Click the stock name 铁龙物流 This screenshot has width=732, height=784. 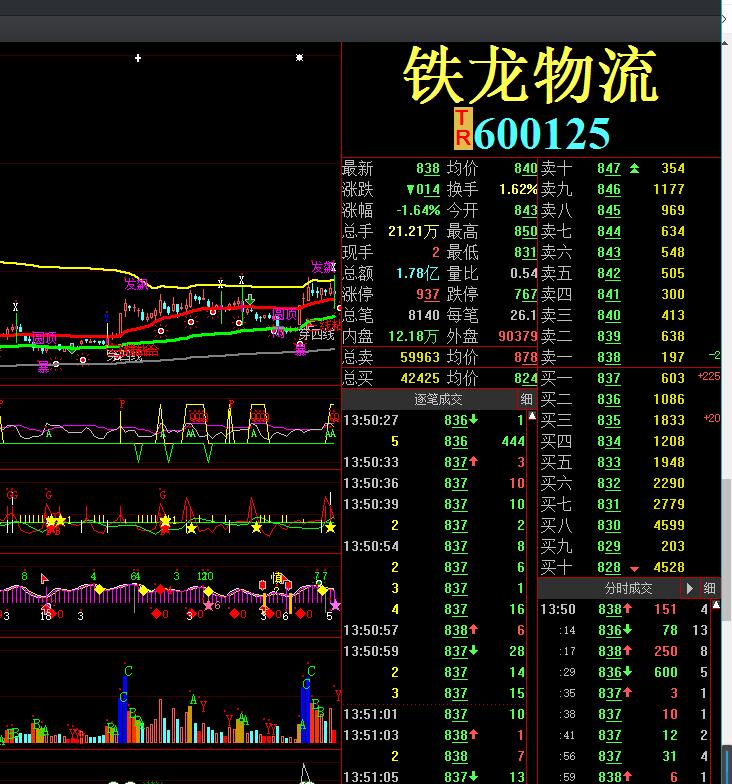tap(530, 74)
